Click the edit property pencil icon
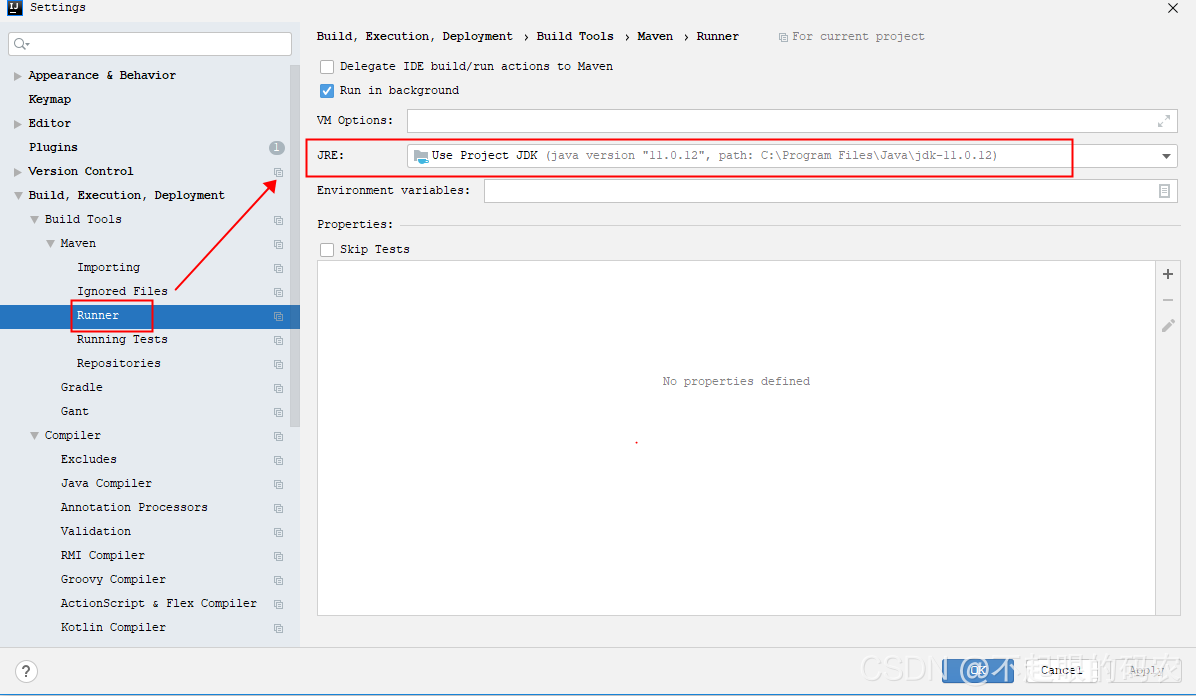The image size is (1196, 696). coord(1168,326)
